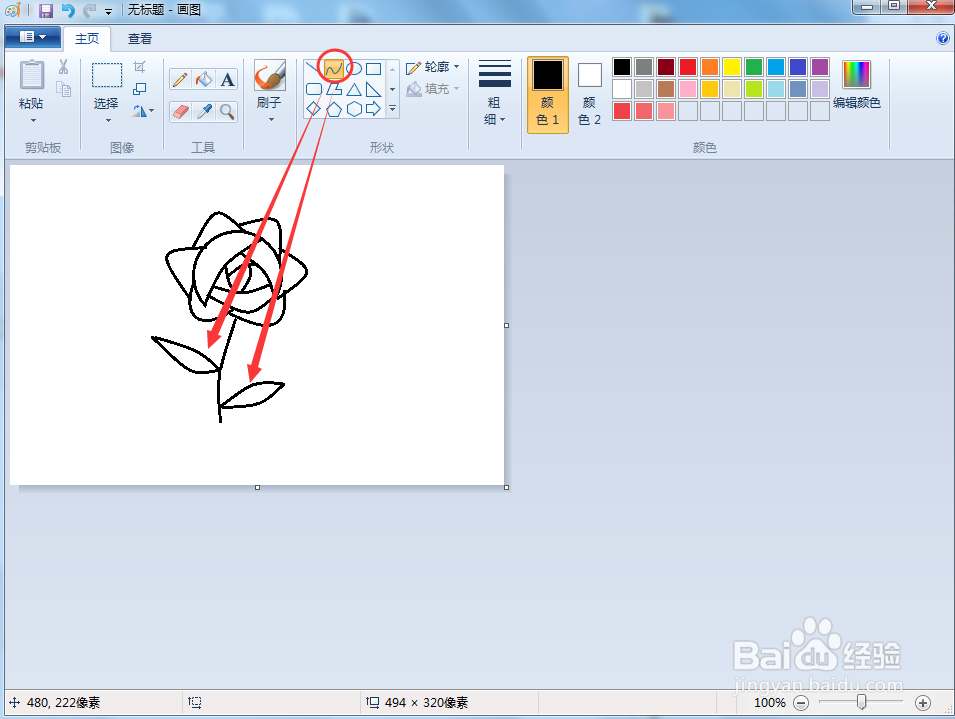Pick the Oval shape tool

[353, 68]
